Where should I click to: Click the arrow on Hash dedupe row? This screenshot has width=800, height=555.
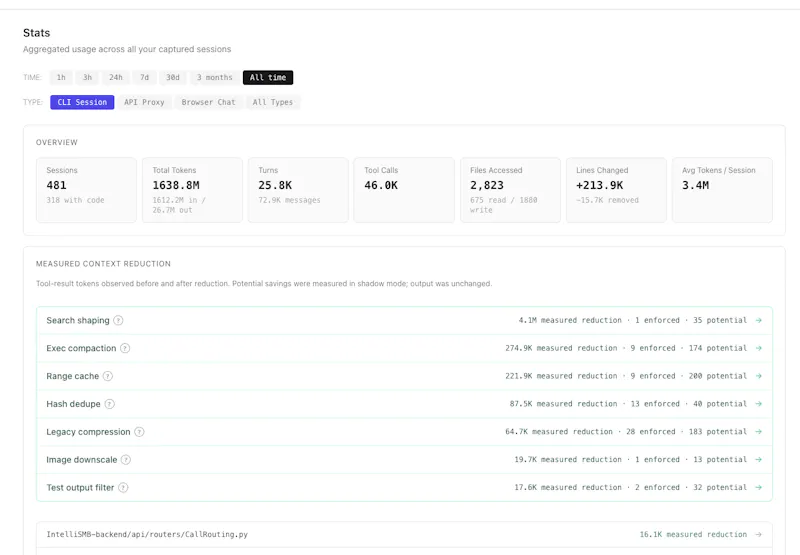[x=759, y=404]
